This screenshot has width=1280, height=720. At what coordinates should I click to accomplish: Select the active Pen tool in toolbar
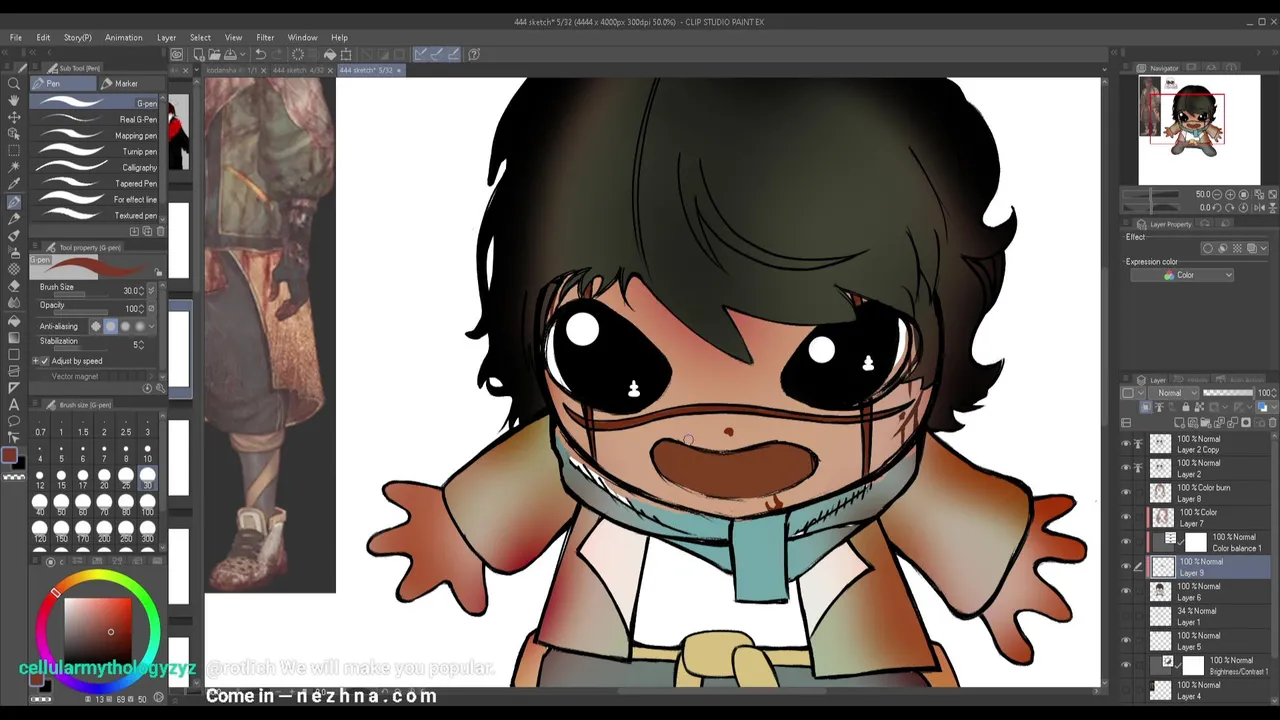click(x=14, y=202)
